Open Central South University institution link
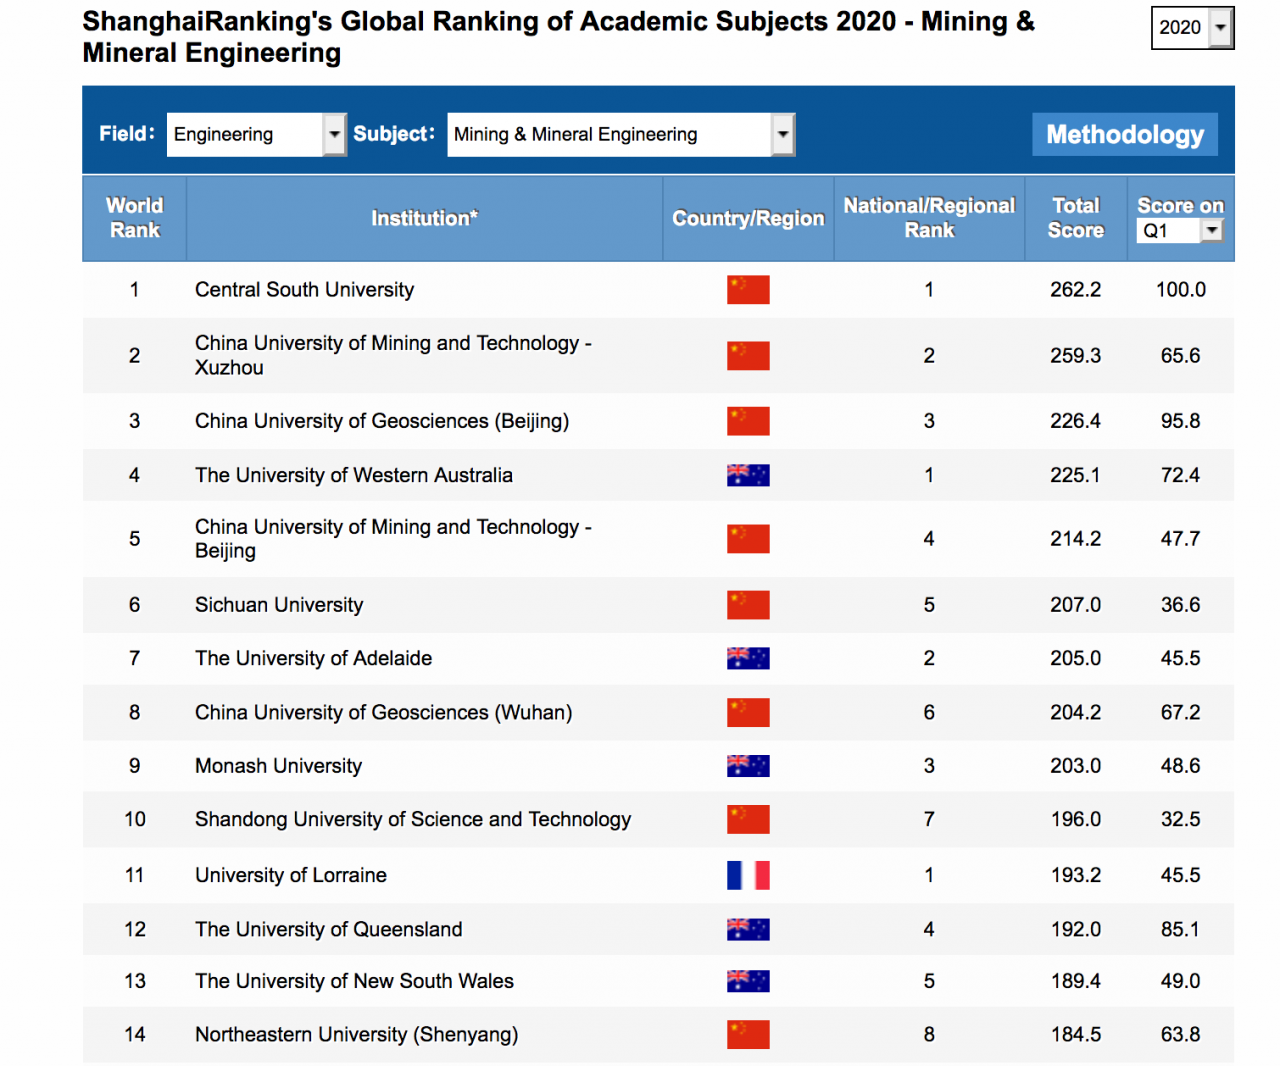Viewport: 1280px width, 1066px height. click(x=304, y=290)
